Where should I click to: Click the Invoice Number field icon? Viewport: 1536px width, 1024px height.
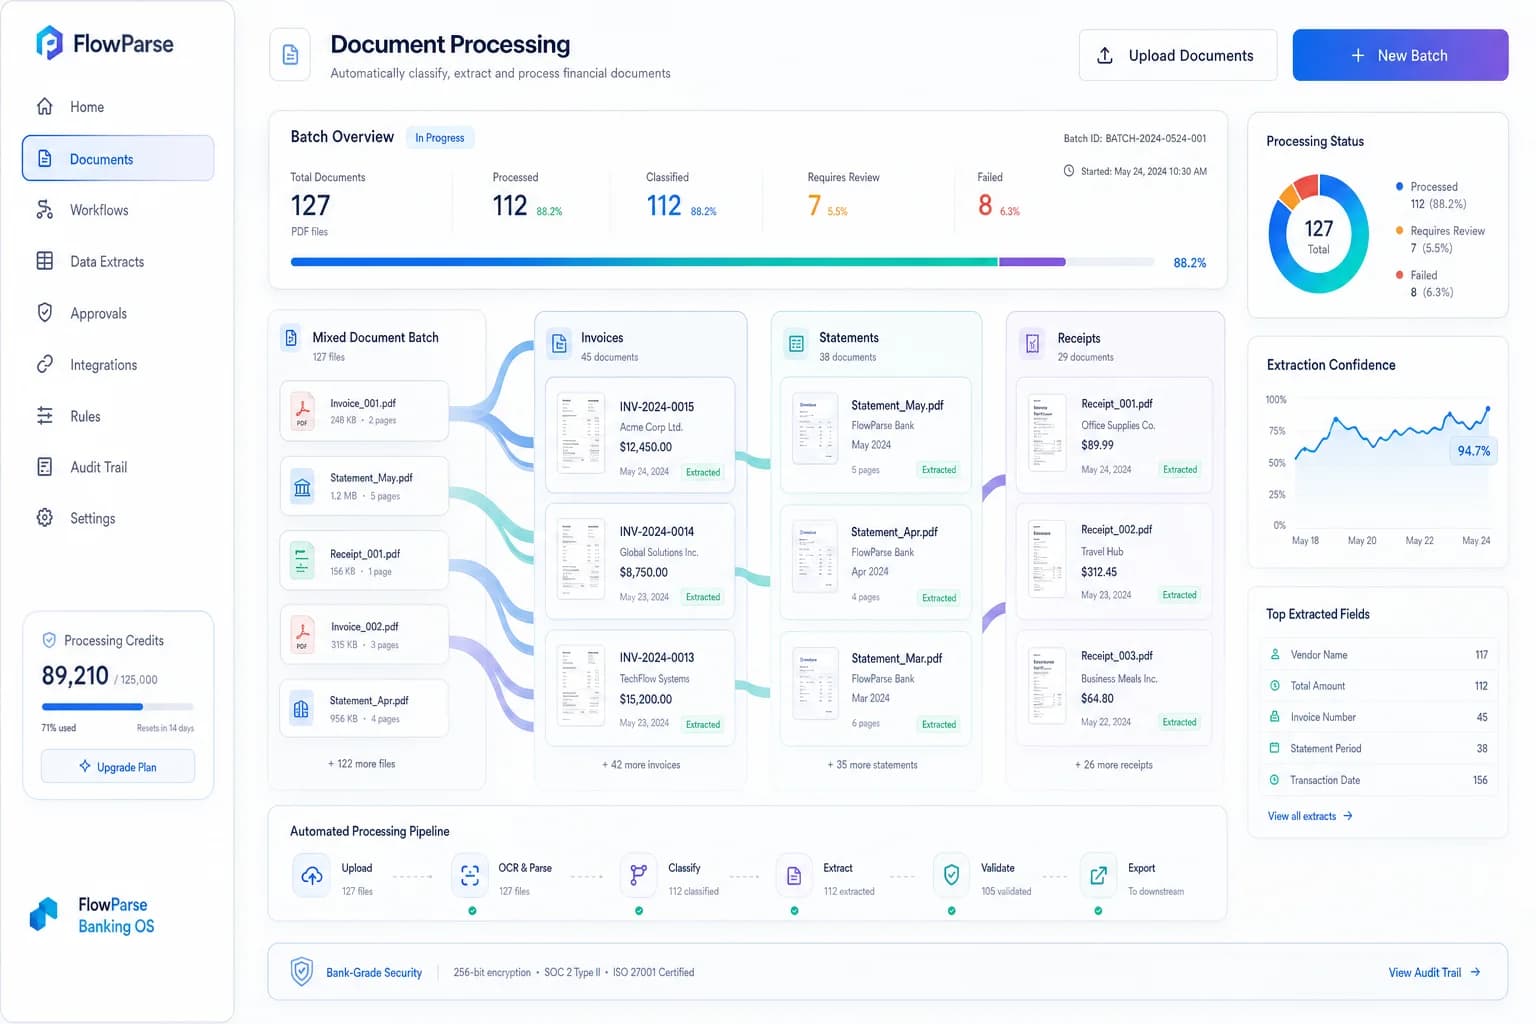1275,717
